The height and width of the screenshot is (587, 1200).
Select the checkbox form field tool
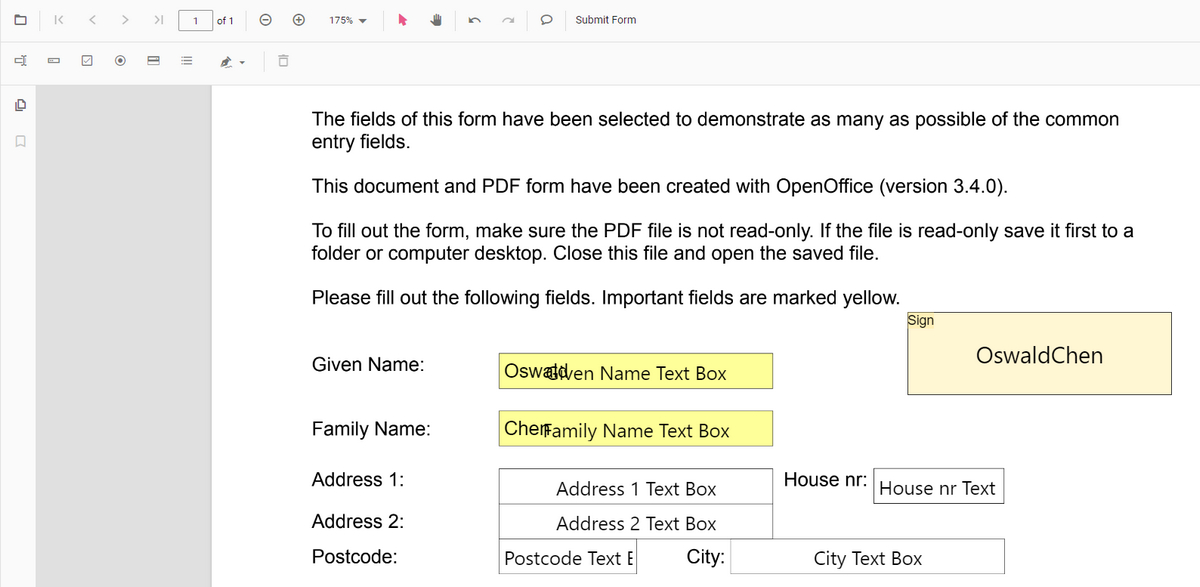click(86, 60)
